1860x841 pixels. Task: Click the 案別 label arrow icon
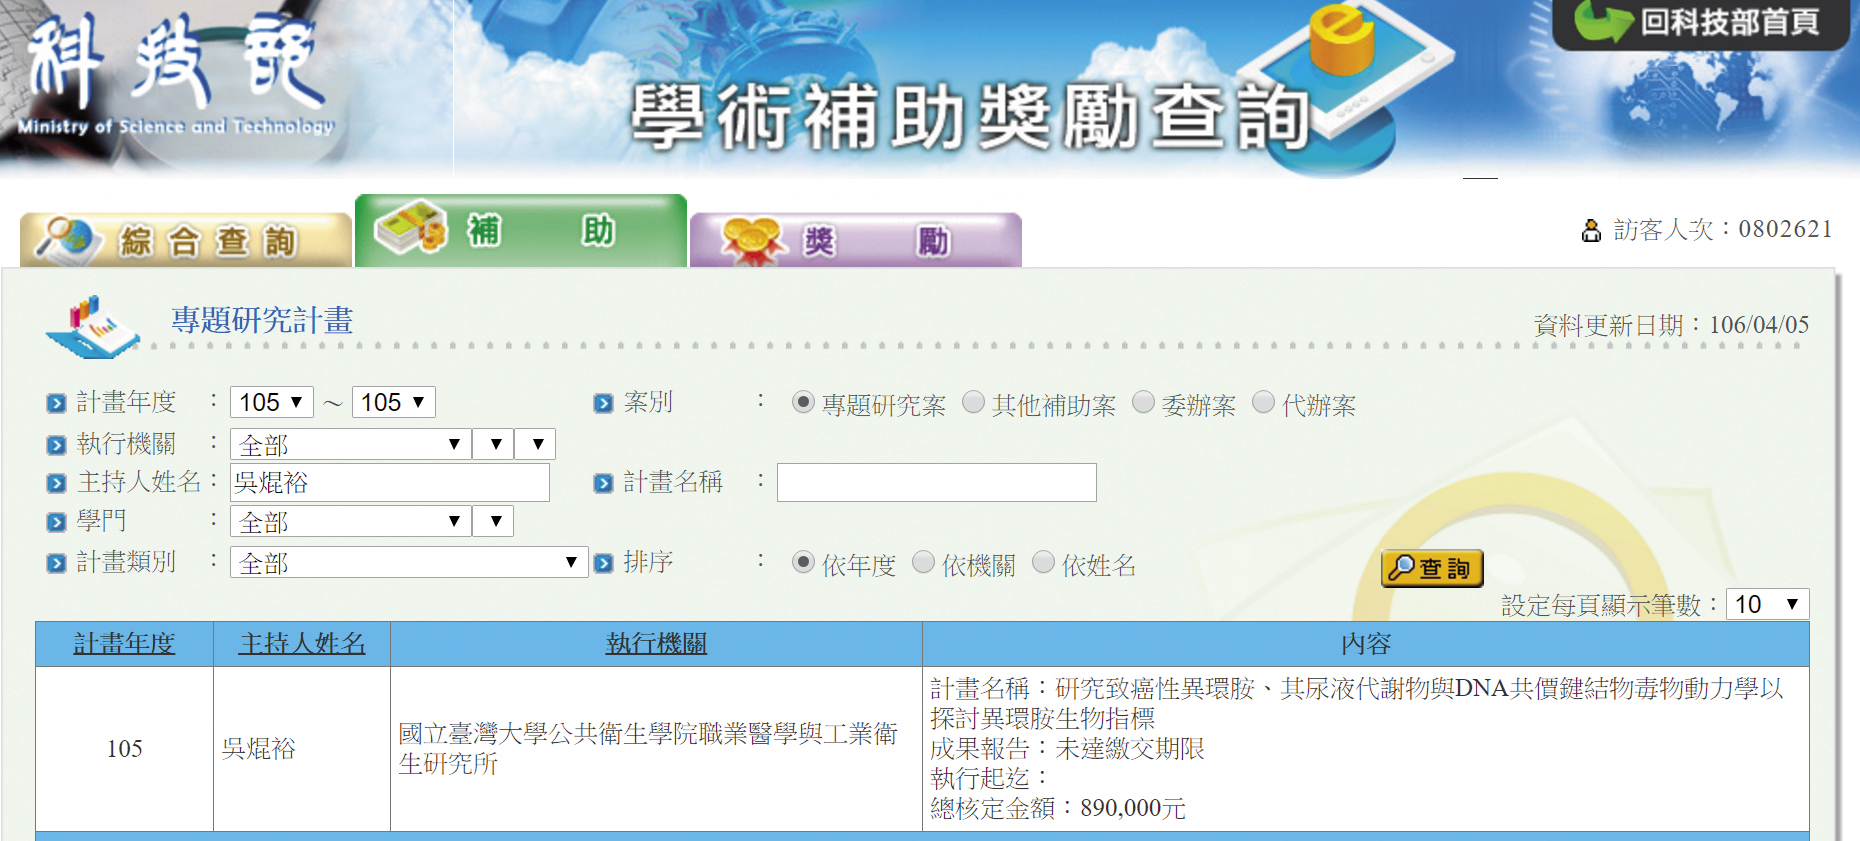click(x=603, y=403)
